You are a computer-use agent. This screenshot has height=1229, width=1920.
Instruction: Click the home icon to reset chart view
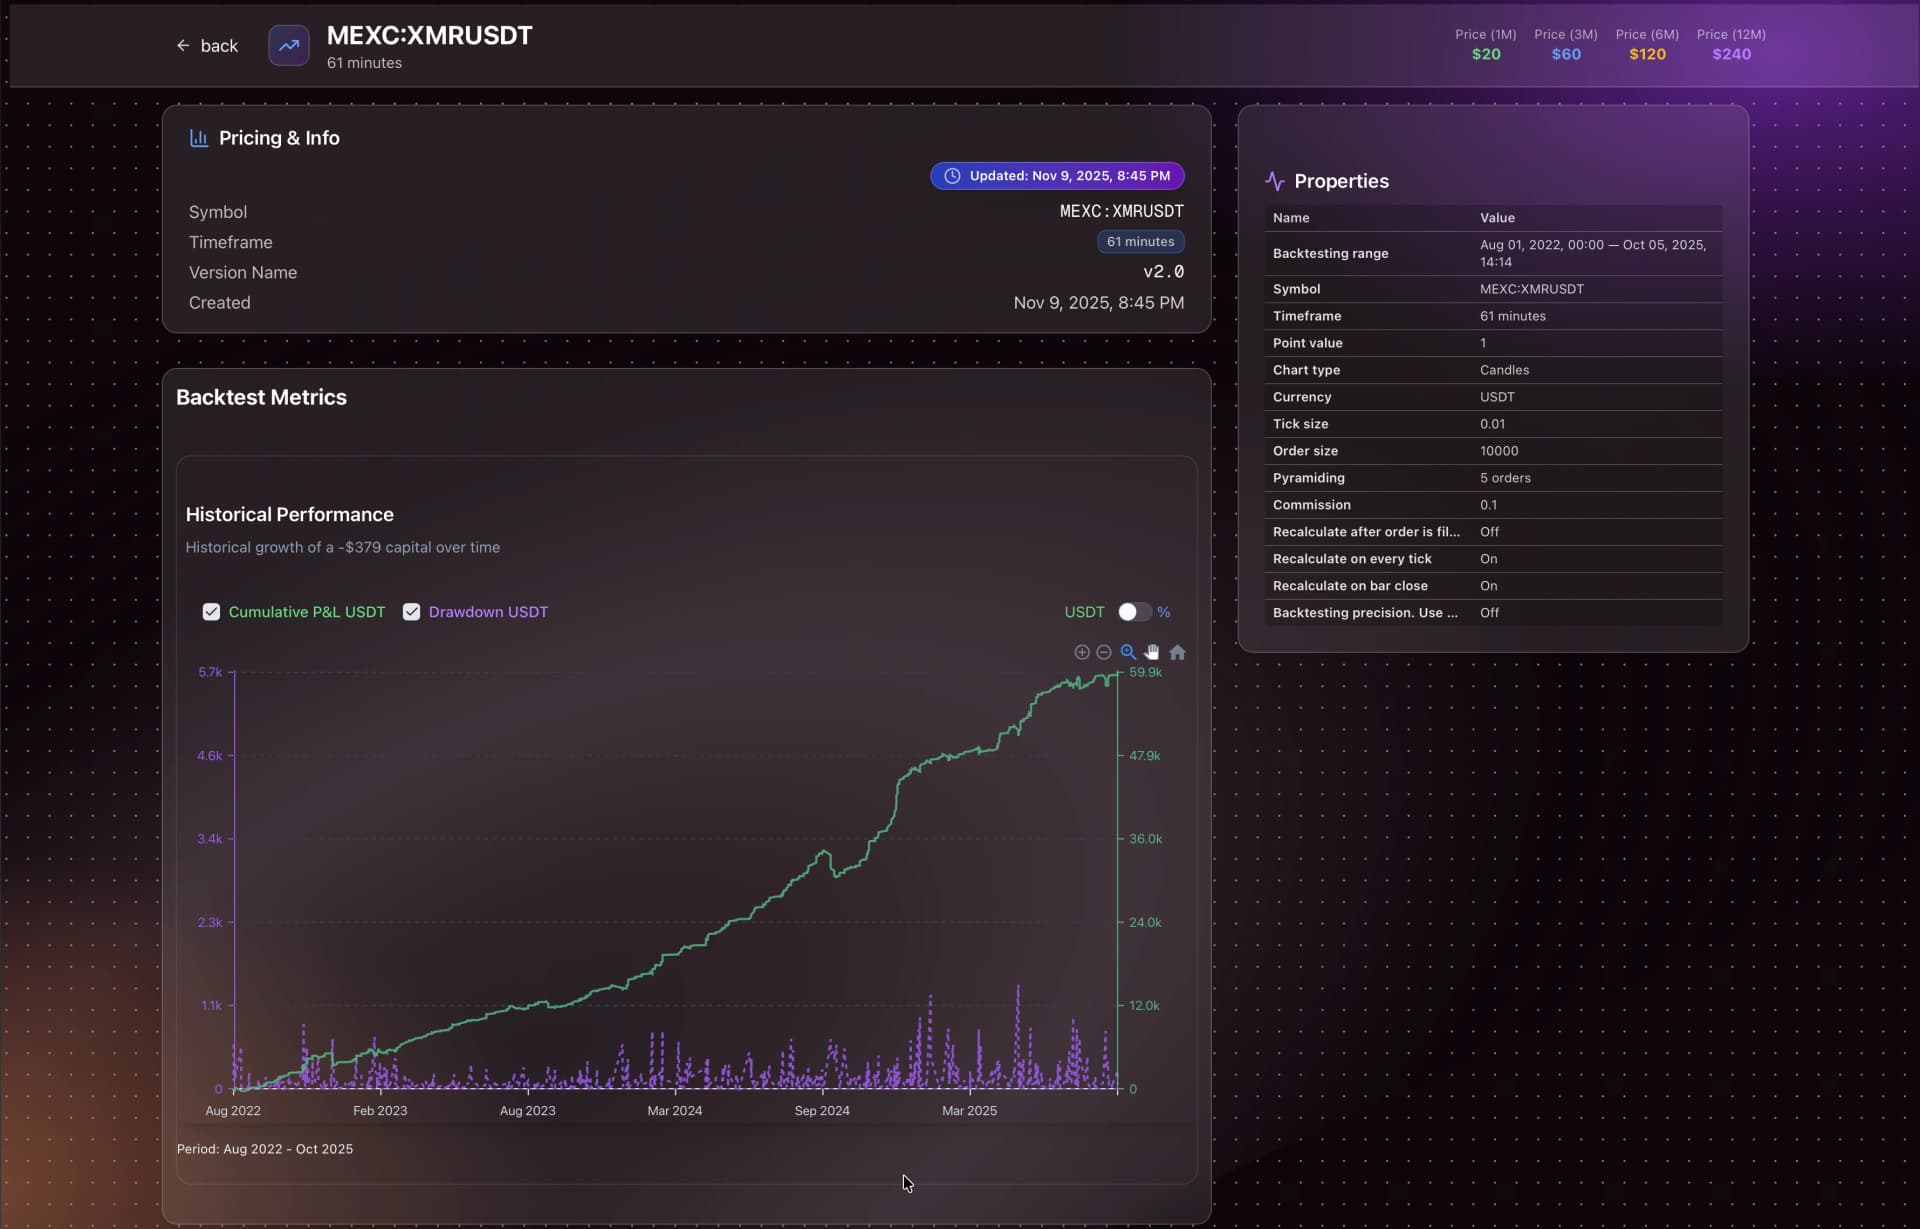(x=1177, y=651)
